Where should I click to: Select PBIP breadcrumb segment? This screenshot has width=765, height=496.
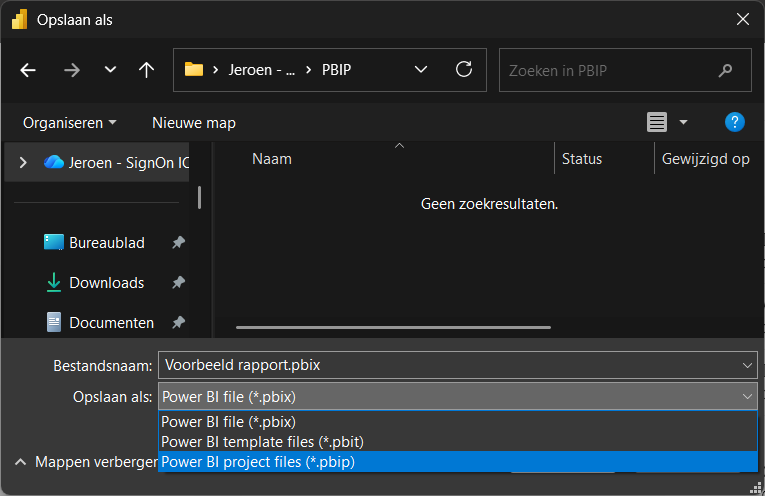pyautogui.click(x=336, y=70)
